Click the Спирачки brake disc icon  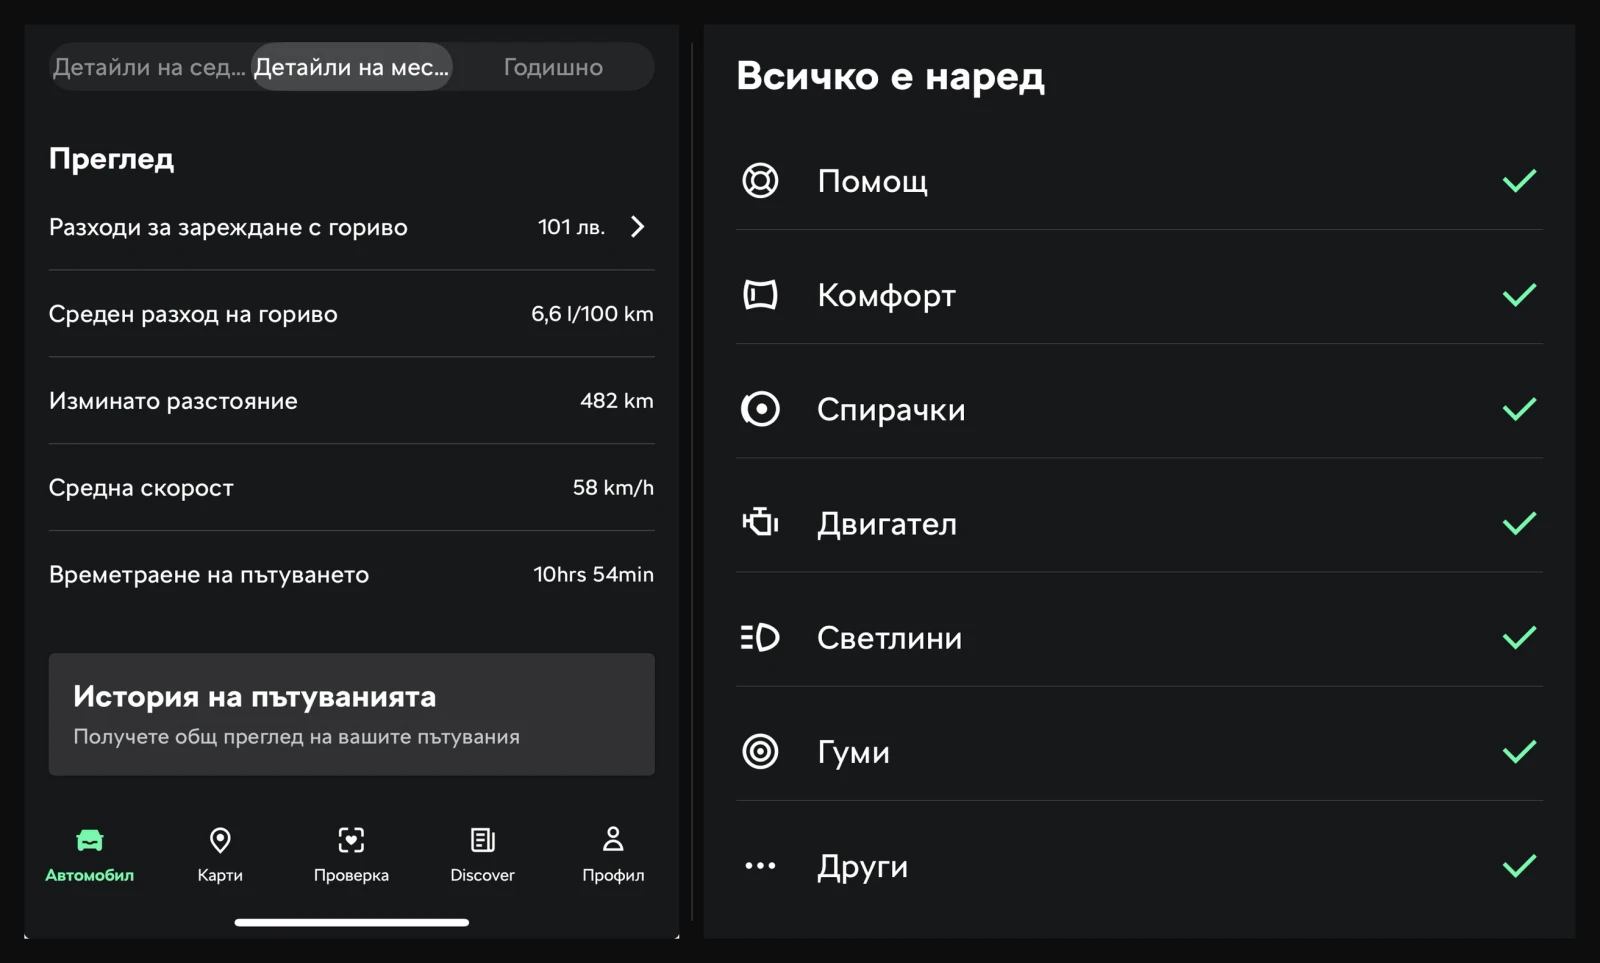(760, 409)
